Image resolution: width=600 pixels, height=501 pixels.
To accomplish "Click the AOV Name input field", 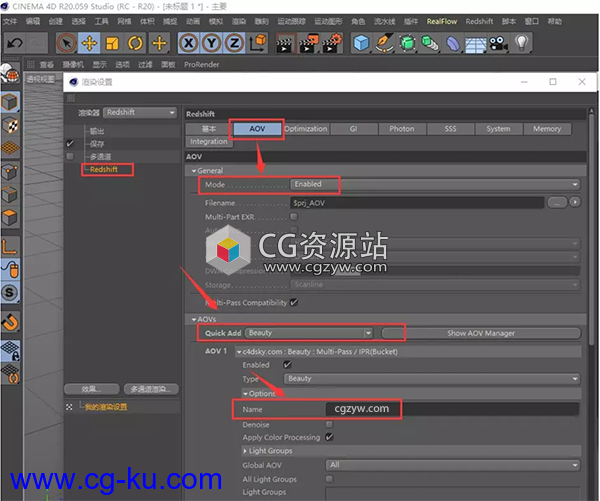I will [453, 409].
